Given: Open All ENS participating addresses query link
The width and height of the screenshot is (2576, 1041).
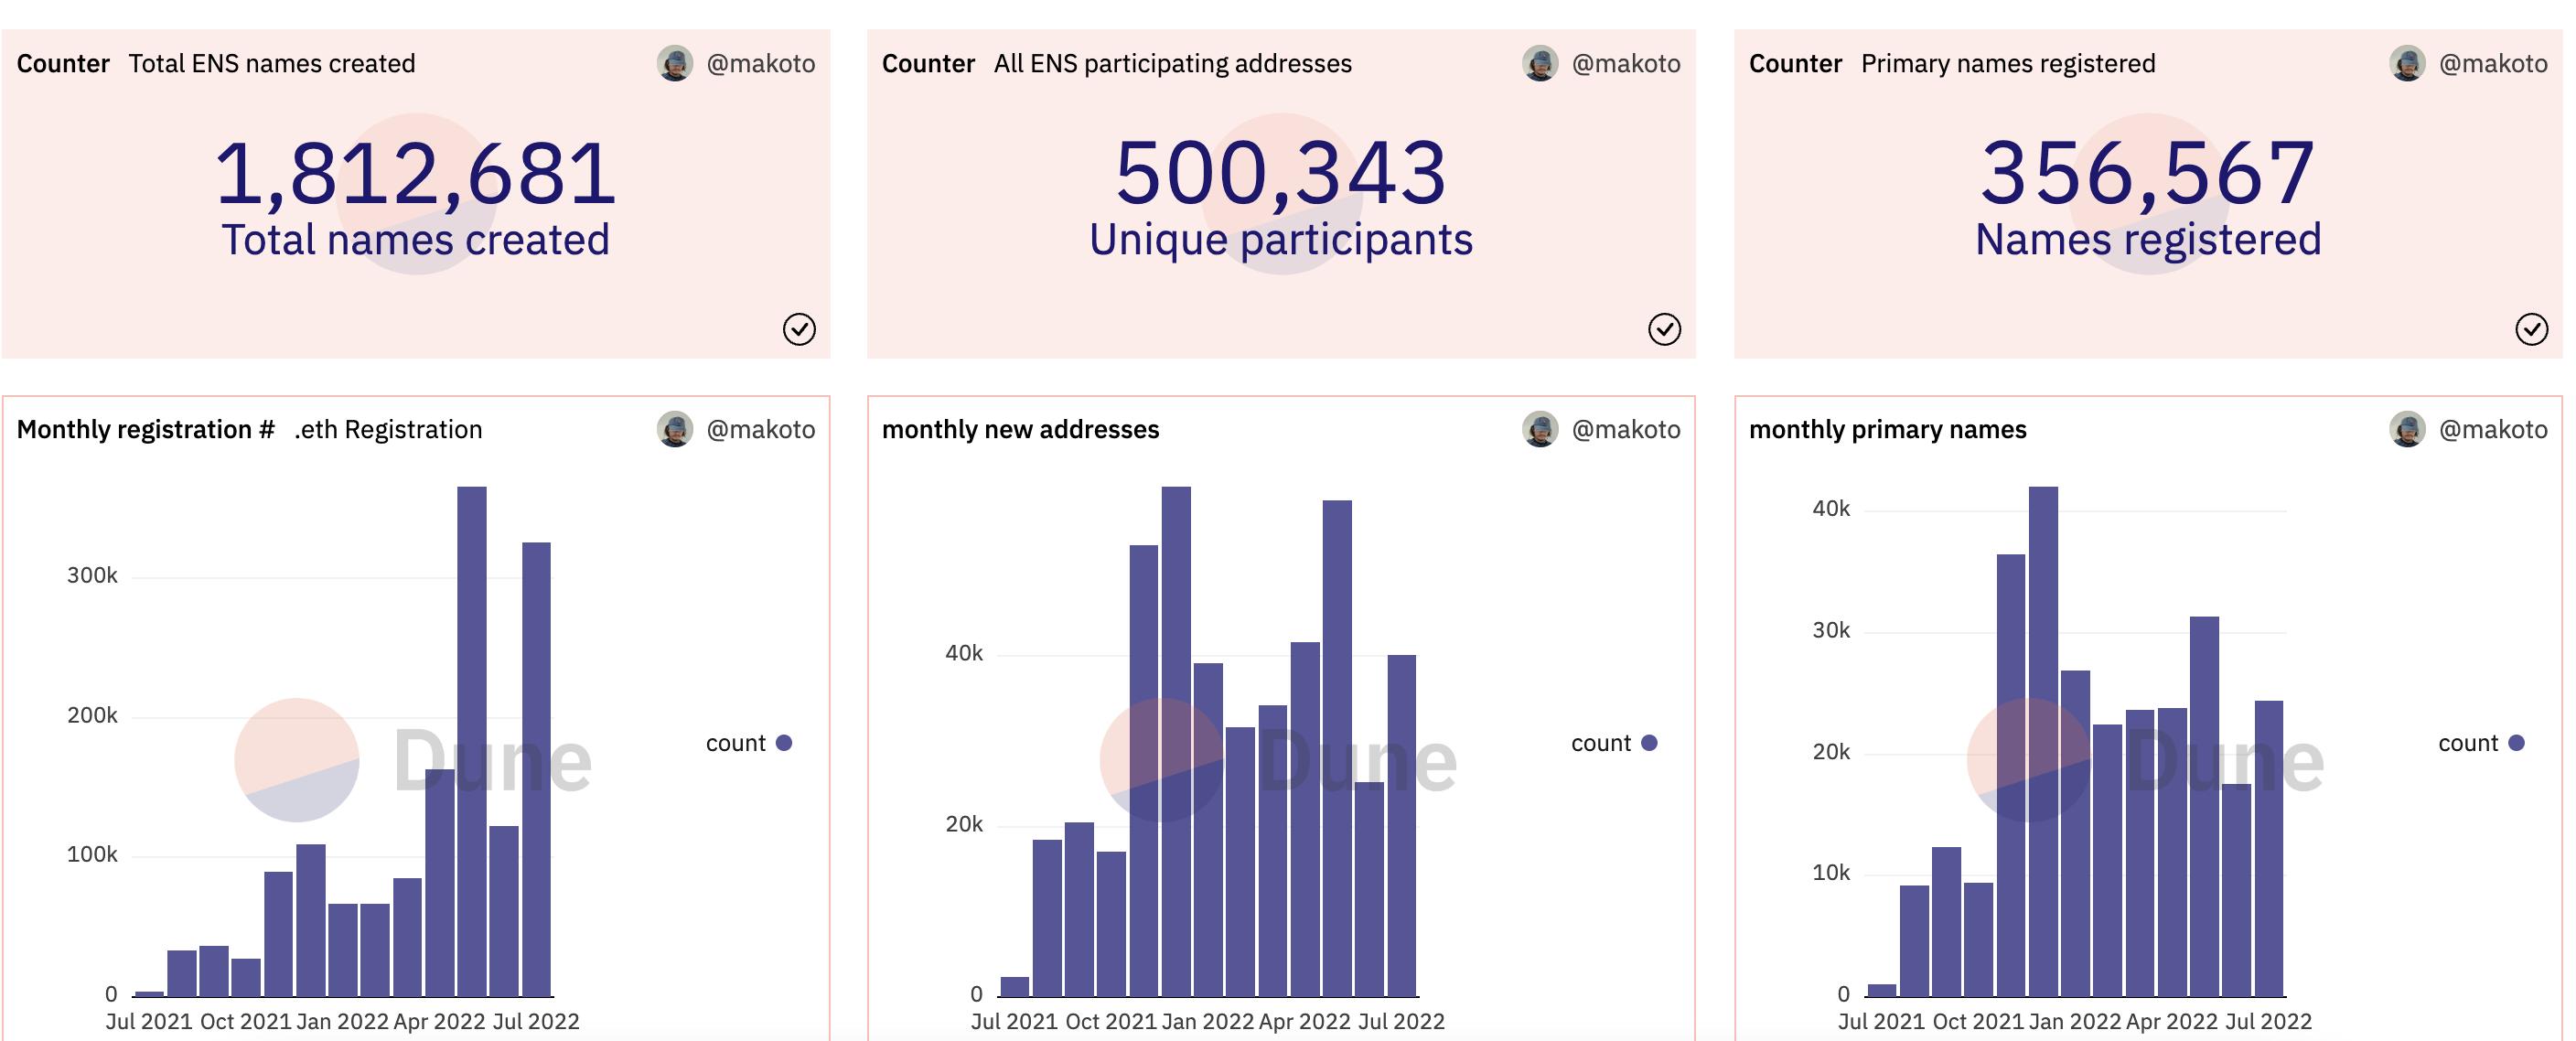Looking at the screenshot, I should 1172,63.
